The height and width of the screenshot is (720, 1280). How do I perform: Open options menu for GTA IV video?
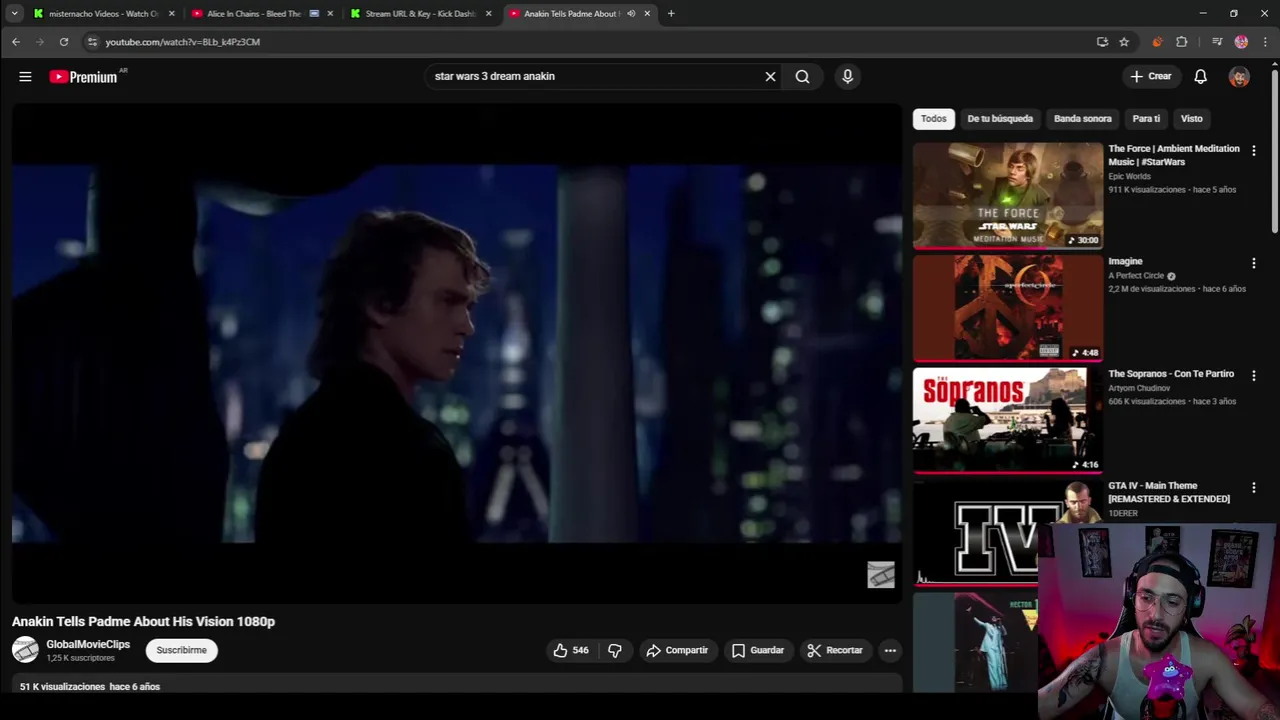[1253, 488]
